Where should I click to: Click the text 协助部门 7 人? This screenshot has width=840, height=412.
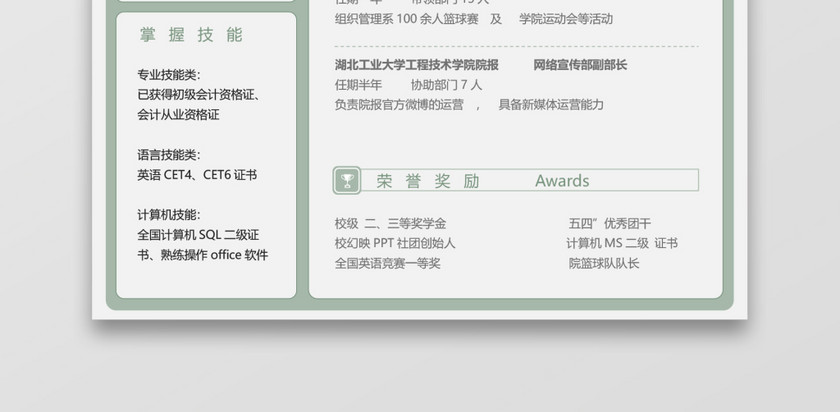[446, 85]
